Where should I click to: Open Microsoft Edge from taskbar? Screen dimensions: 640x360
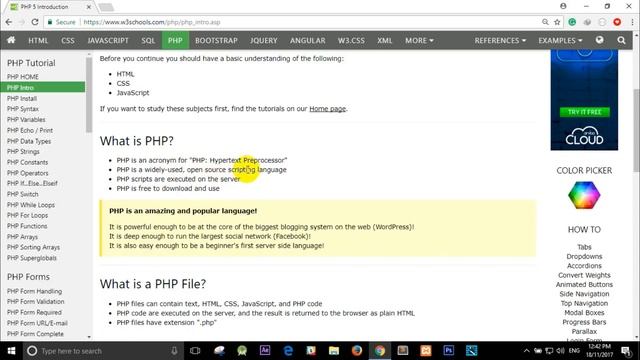click(x=288, y=351)
